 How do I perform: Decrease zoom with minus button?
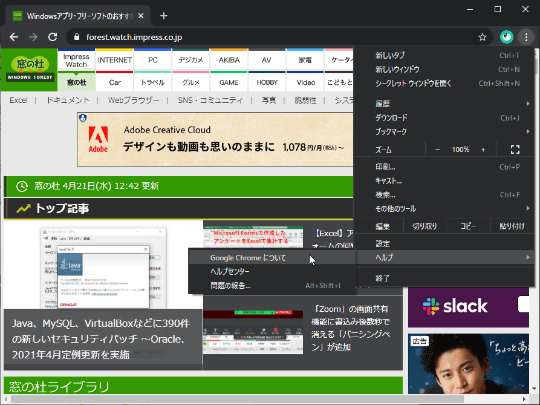tap(437, 149)
